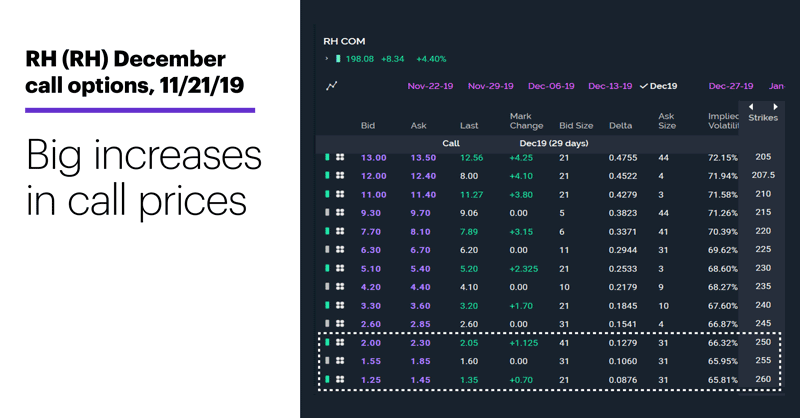The height and width of the screenshot is (418, 800).
Task: Show fewer strikes with left arrow
Action: (751, 107)
